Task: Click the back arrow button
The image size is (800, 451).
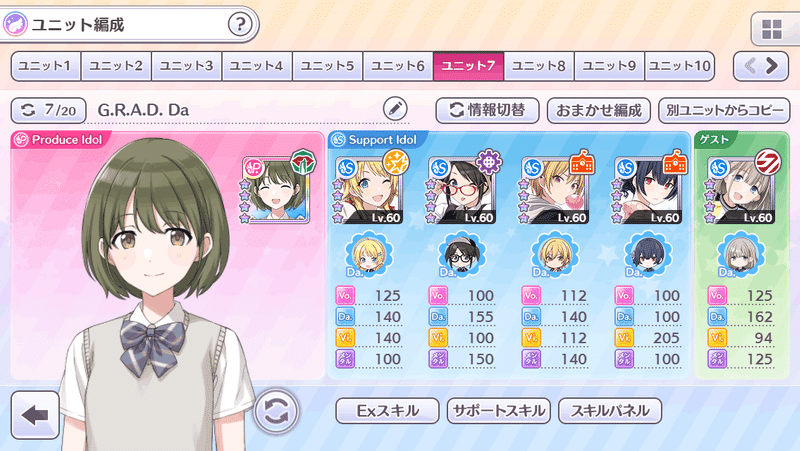Action: click(35, 415)
